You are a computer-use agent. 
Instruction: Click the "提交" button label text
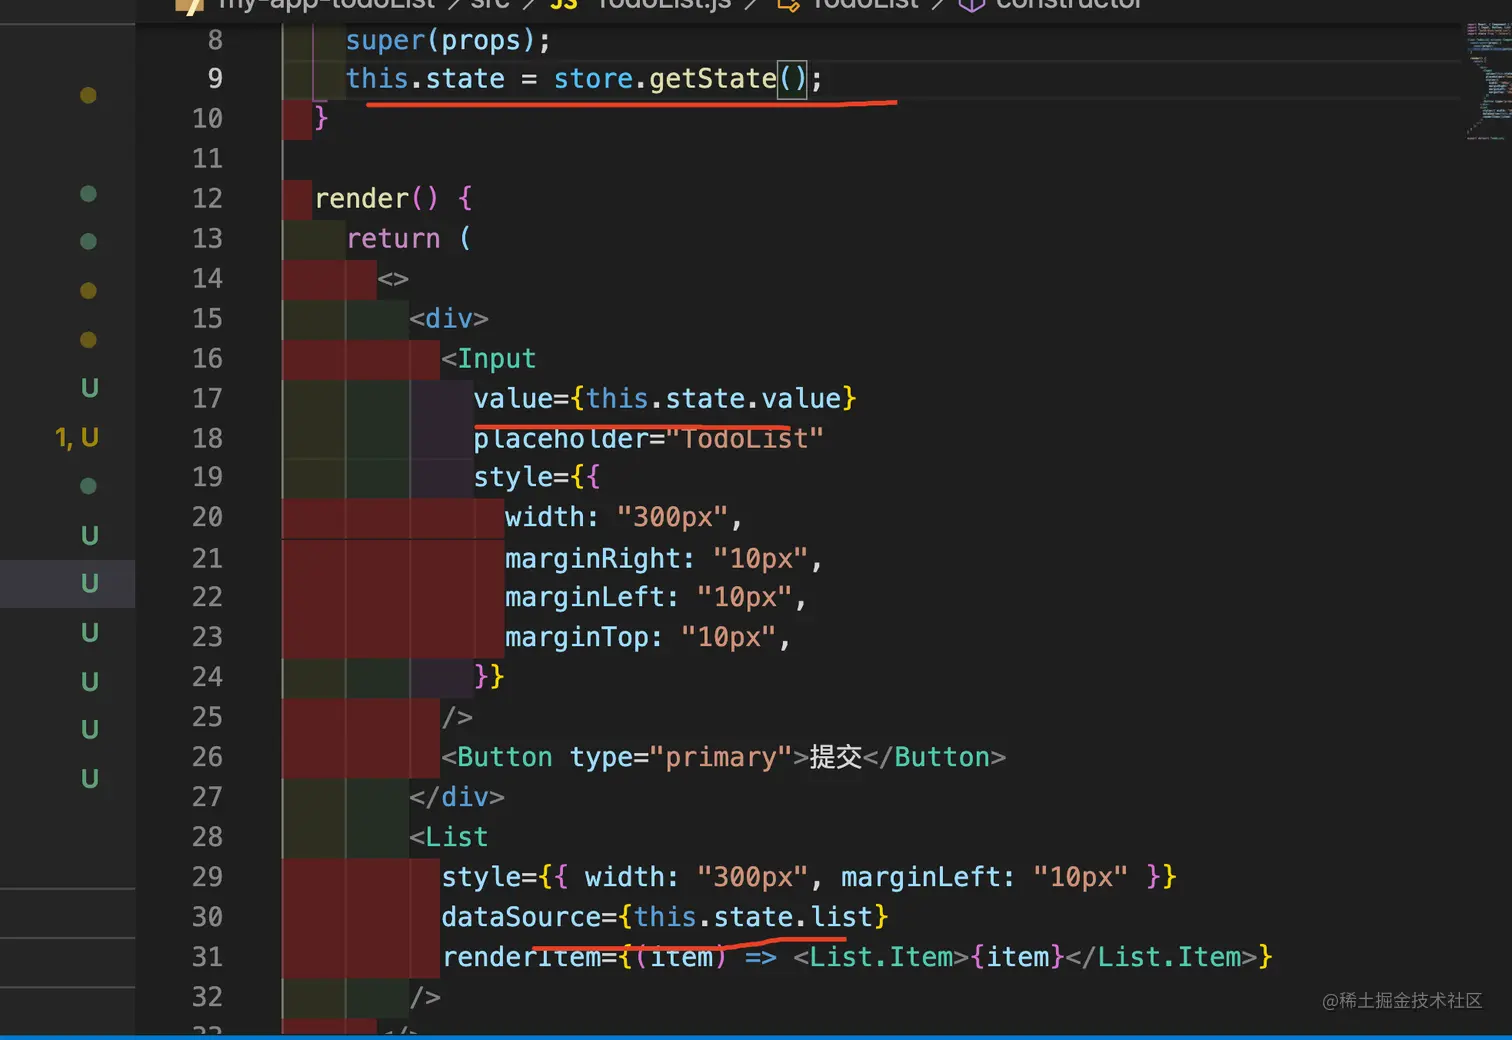click(836, 757)
